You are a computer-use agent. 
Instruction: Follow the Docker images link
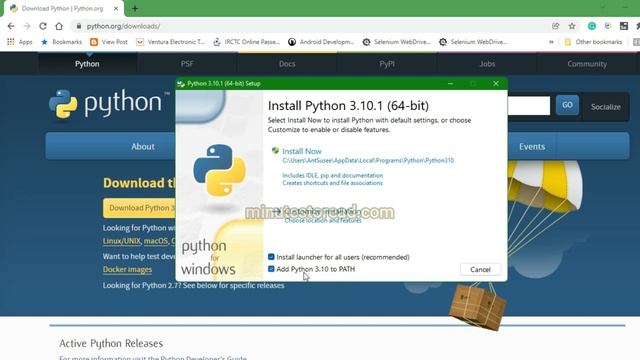[127, 269]
